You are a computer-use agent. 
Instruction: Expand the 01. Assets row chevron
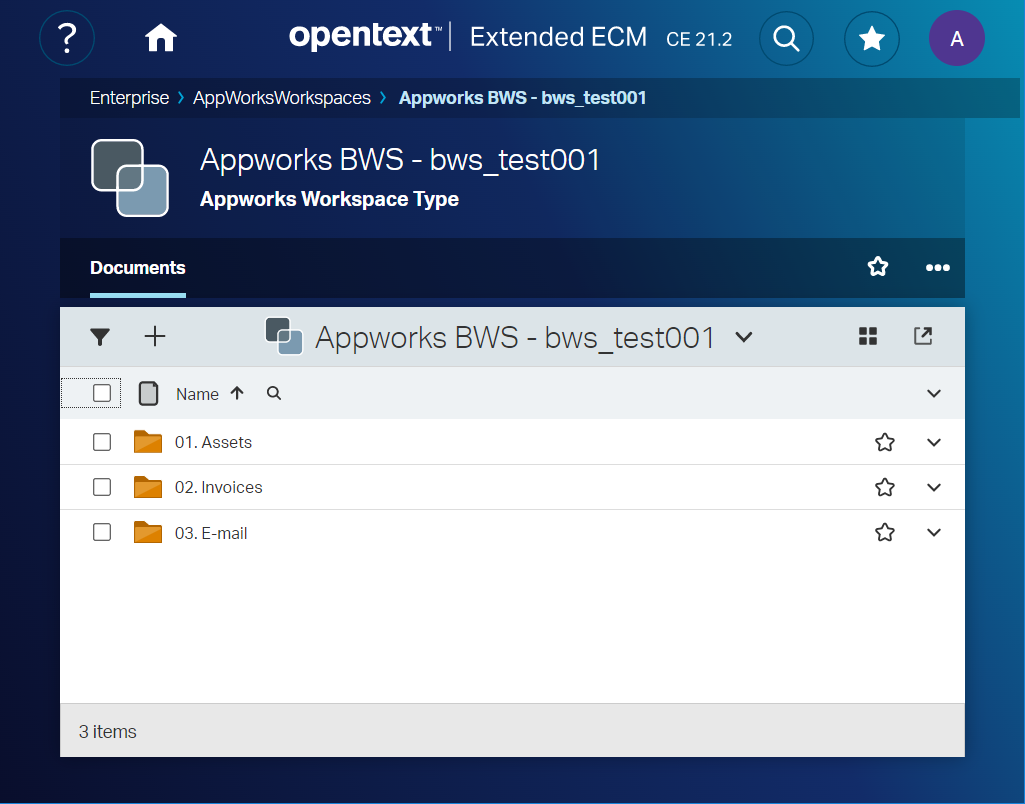[934, 442]
